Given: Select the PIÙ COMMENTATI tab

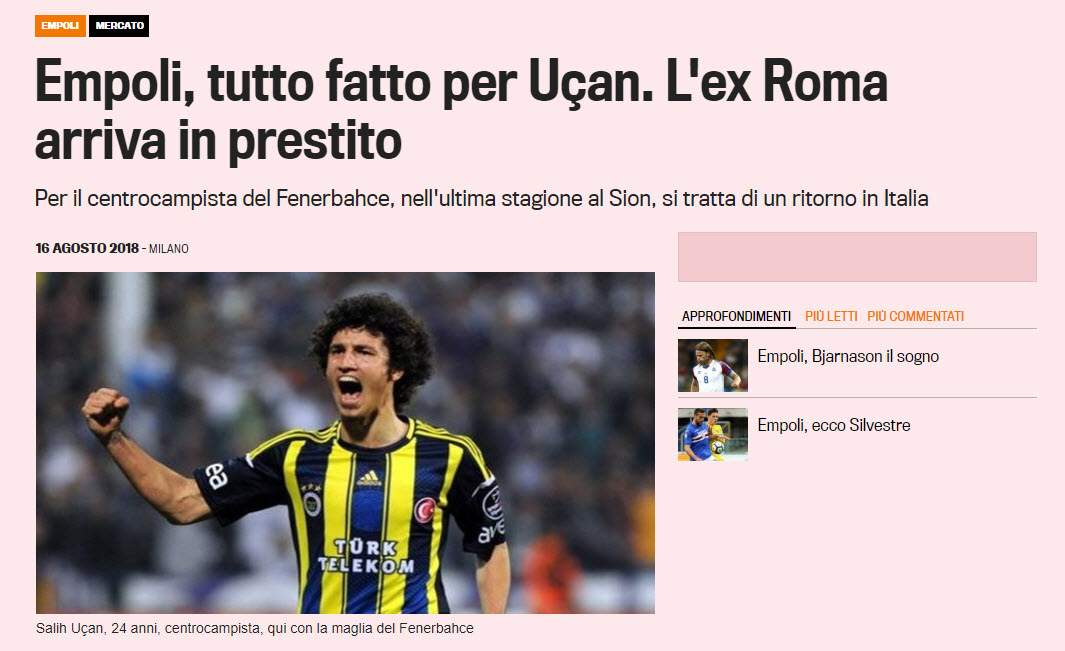Looking at the screenshot, I should pyautogui.click(x=915, y=317).
